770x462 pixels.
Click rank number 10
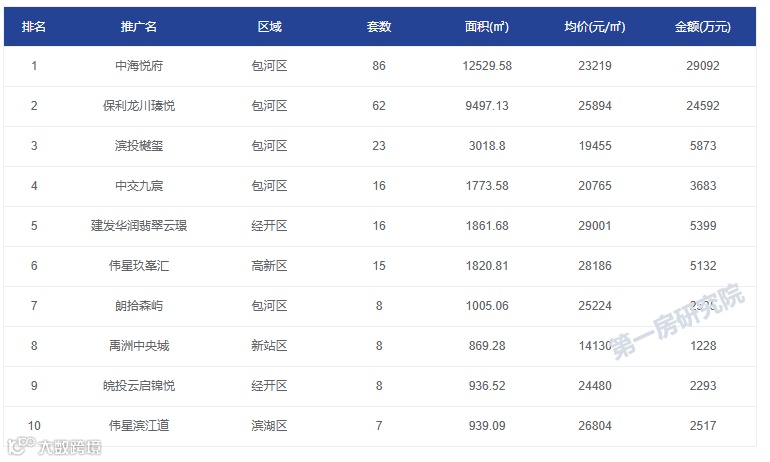(x=34, y=426)
